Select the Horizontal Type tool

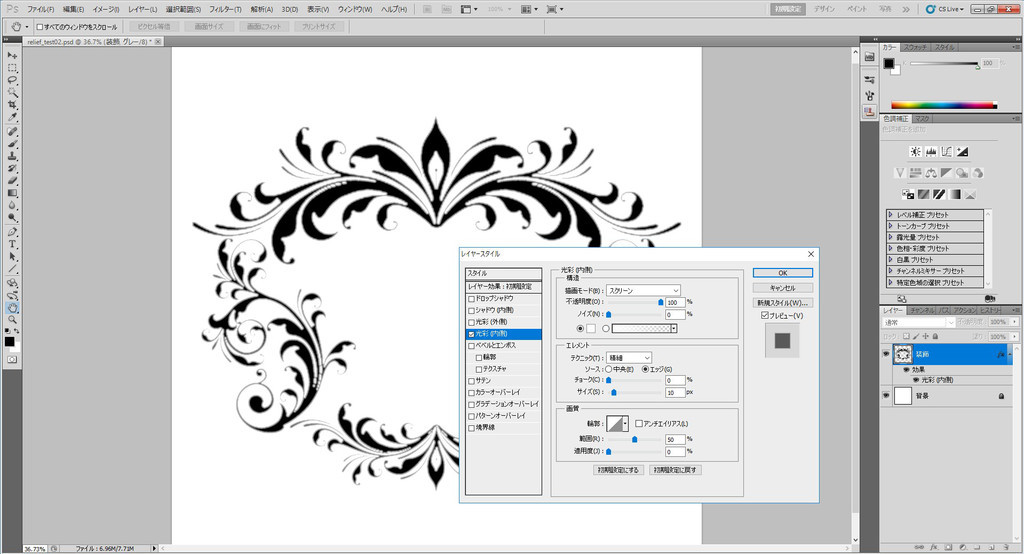tap(12, 244)
